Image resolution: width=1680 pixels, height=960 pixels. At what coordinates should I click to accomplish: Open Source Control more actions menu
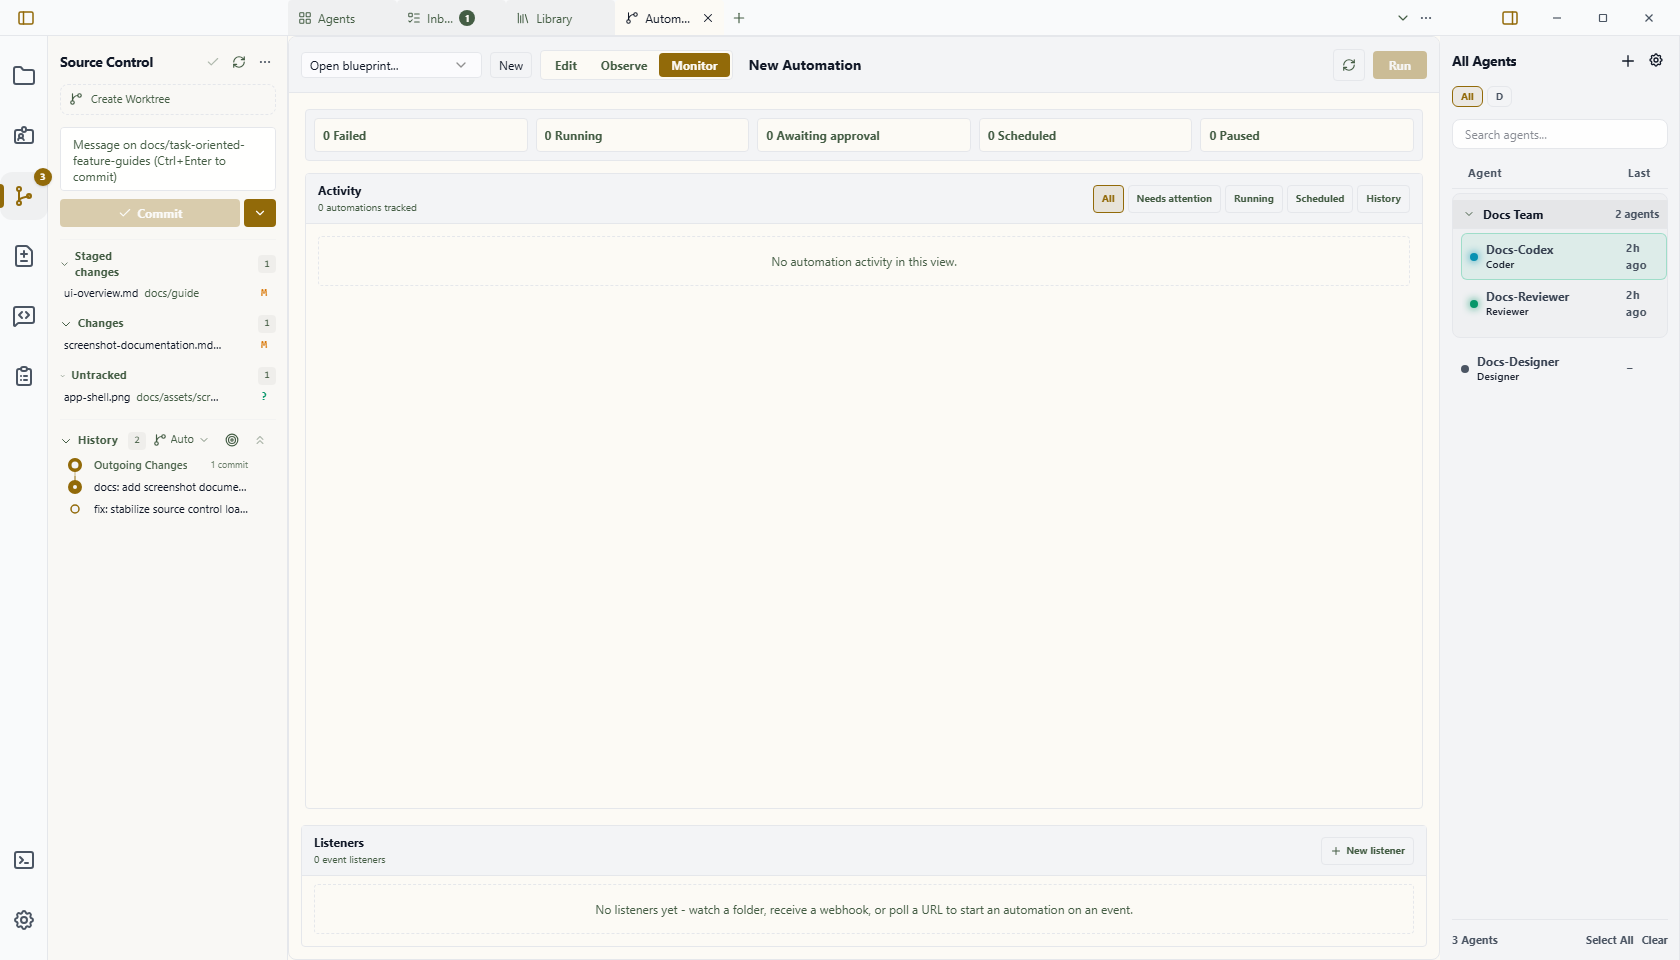tap(265, 62)
